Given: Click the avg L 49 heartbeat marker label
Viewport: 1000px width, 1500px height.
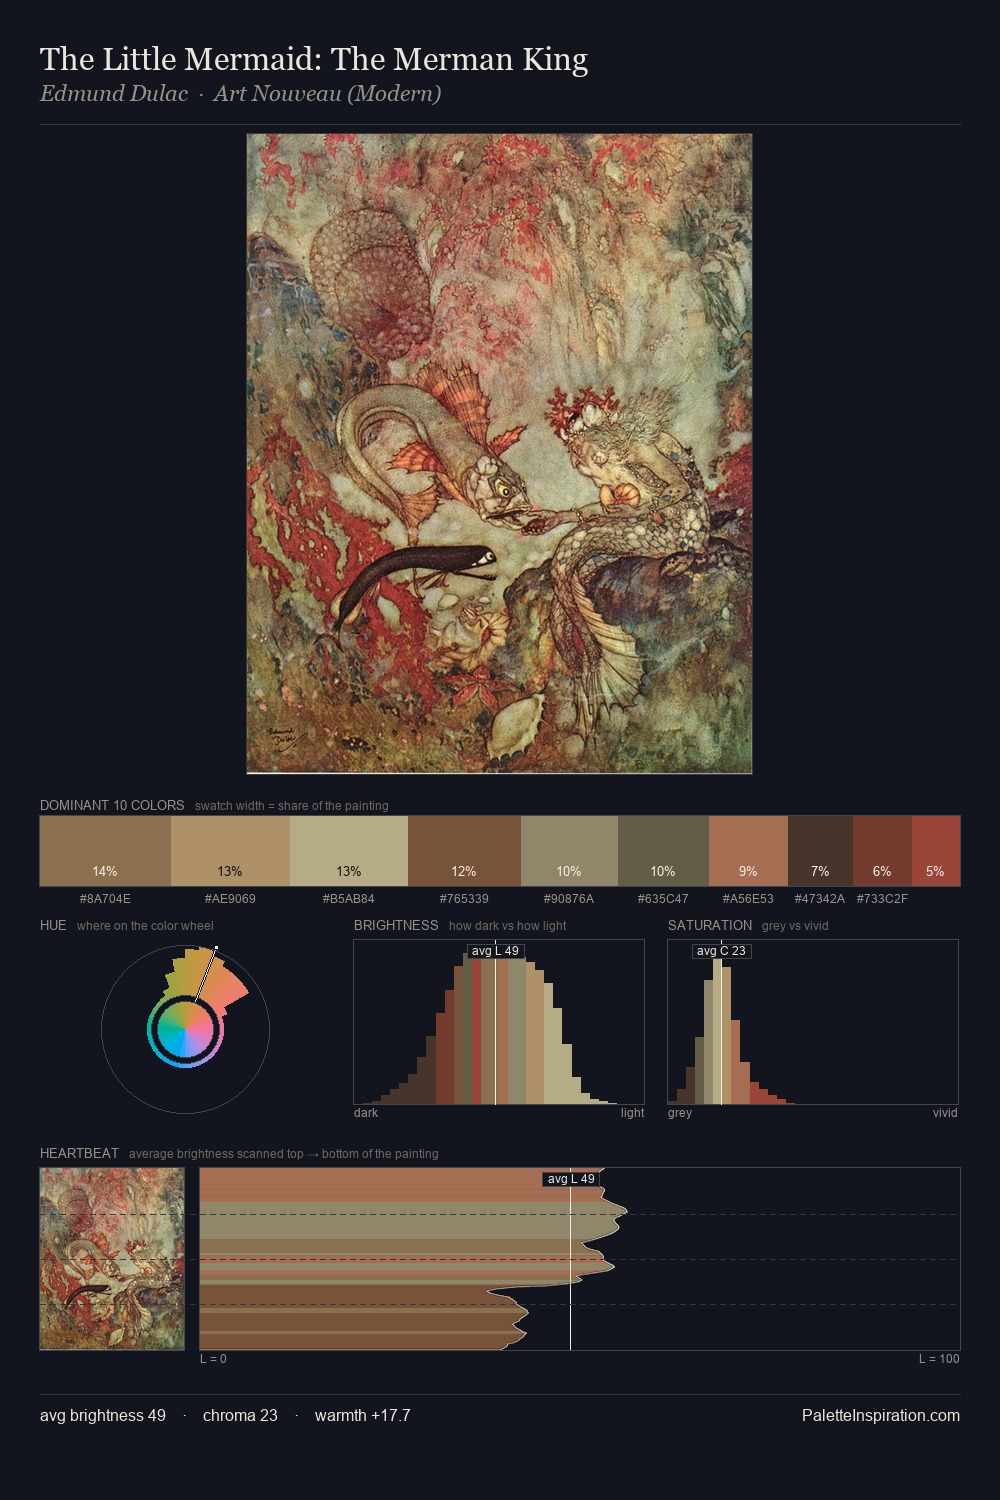Looking at the screenshot, I should [x=571, y=1179].
